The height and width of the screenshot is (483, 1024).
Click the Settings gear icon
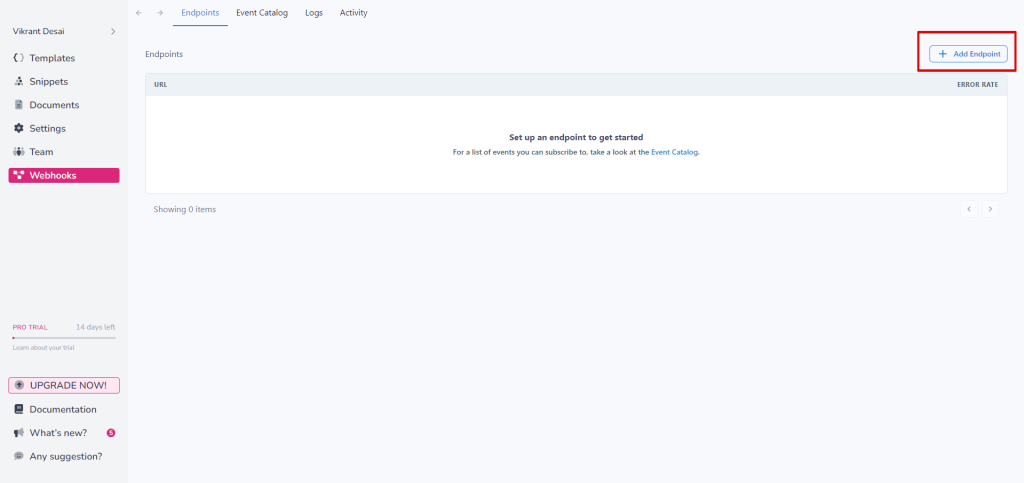(19, 128)
